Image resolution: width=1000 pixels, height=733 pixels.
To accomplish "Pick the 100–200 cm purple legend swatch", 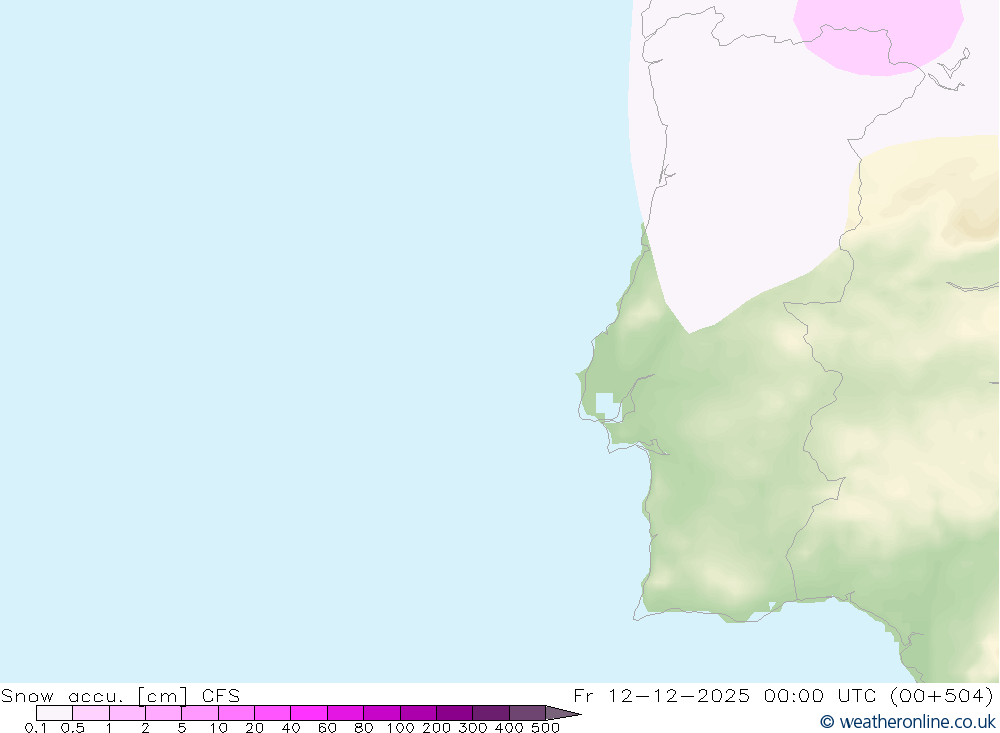I will 418,713.
